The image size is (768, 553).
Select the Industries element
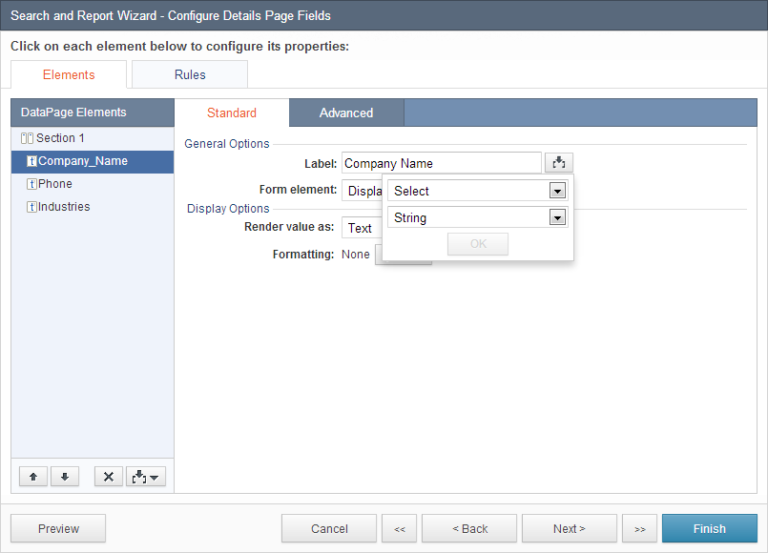[93, 207]
